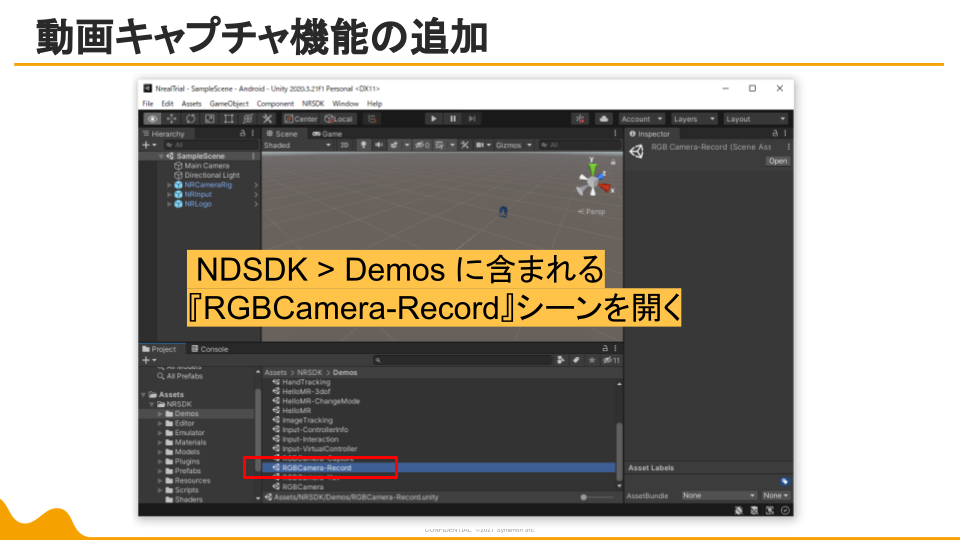
Task: Toggle hidden packages count in Project
Action: (611, 360)
